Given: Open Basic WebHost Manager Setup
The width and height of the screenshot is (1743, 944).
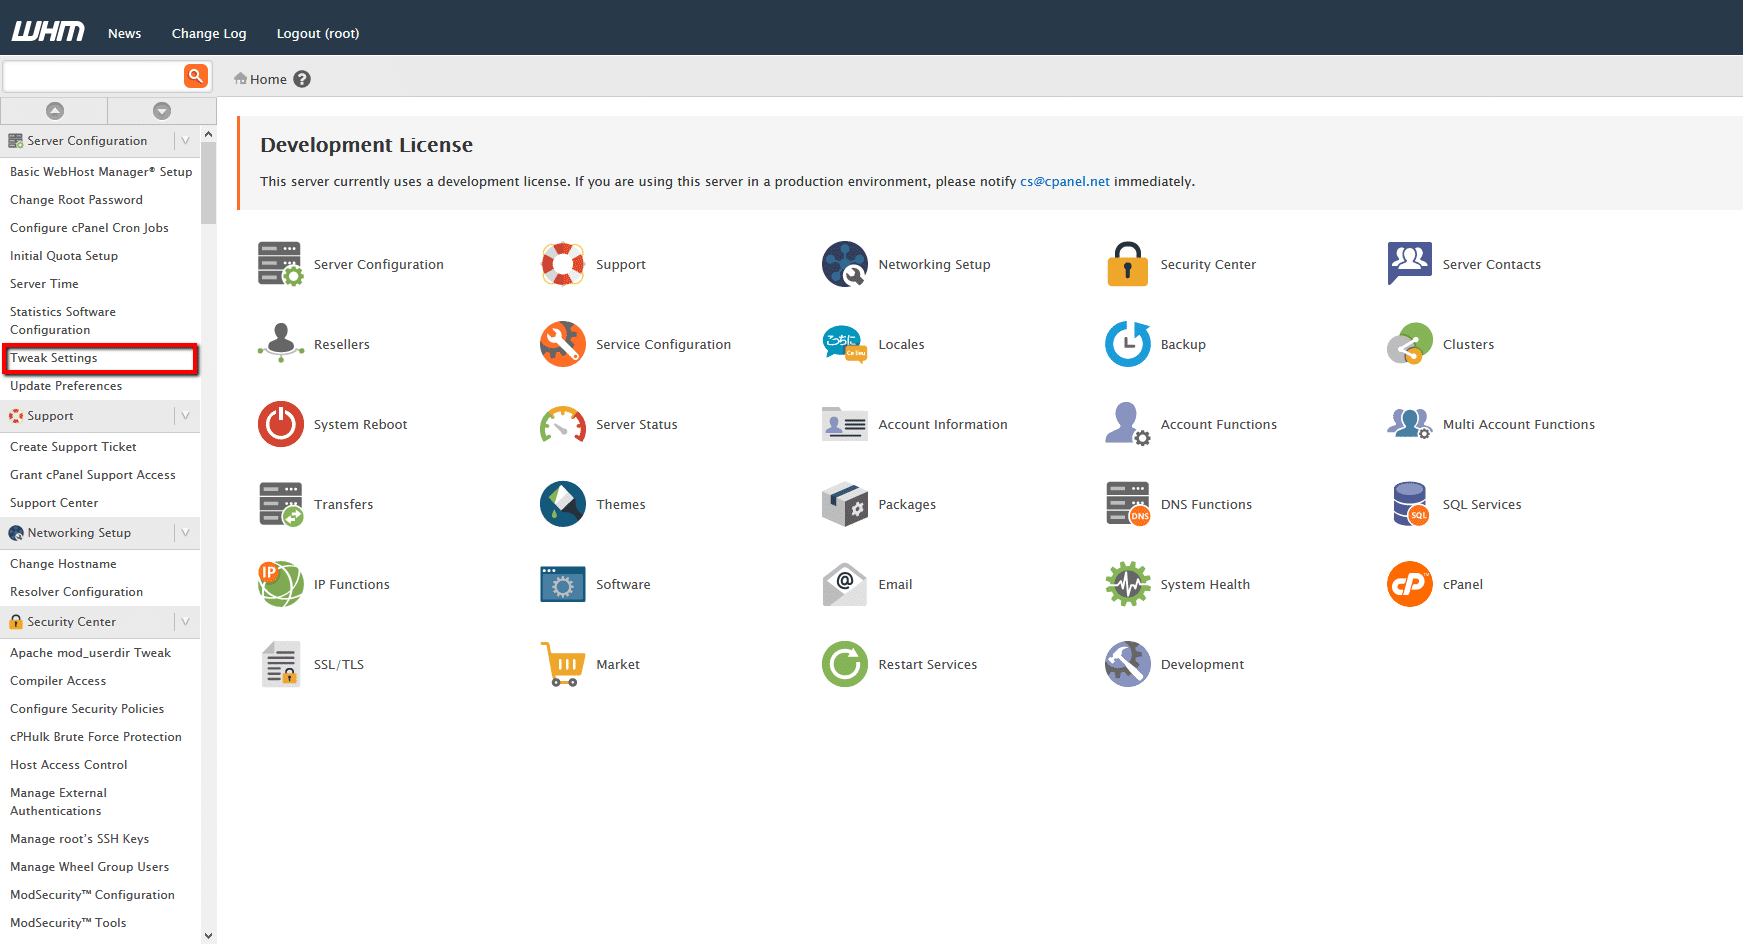Looking at the screenshot, I should click(x=101, y=172).
